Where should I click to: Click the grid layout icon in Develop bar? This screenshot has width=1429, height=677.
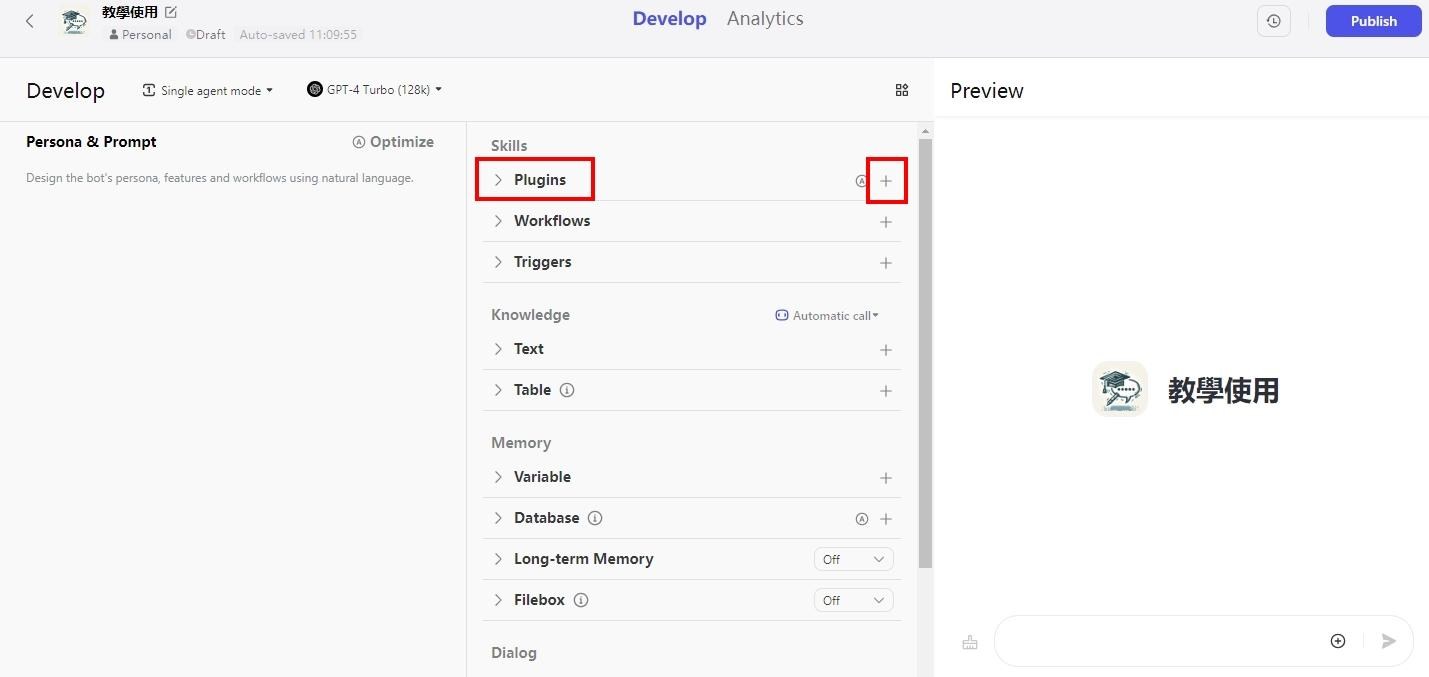901,90
